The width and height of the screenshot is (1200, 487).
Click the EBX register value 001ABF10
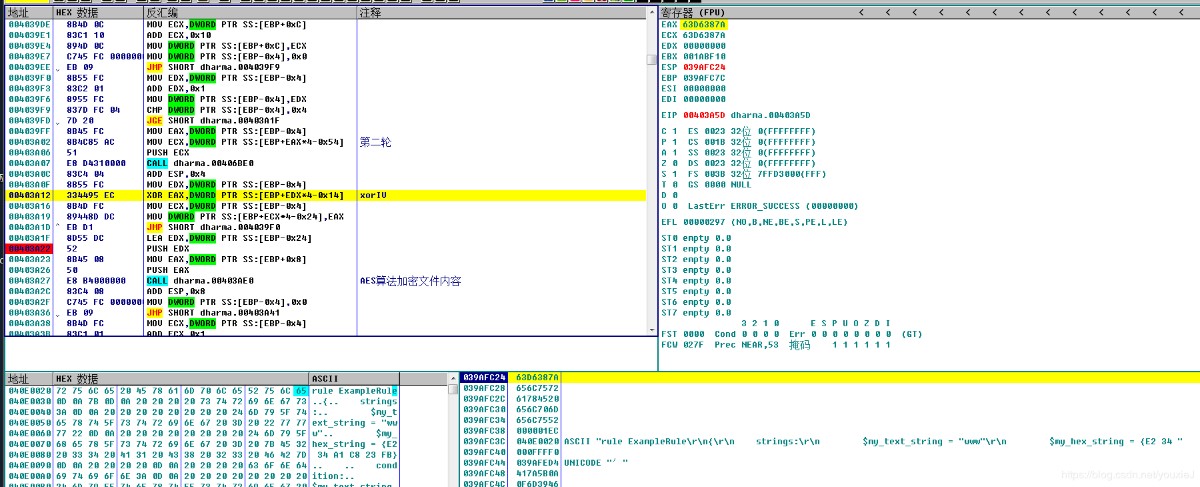(704, 56)
